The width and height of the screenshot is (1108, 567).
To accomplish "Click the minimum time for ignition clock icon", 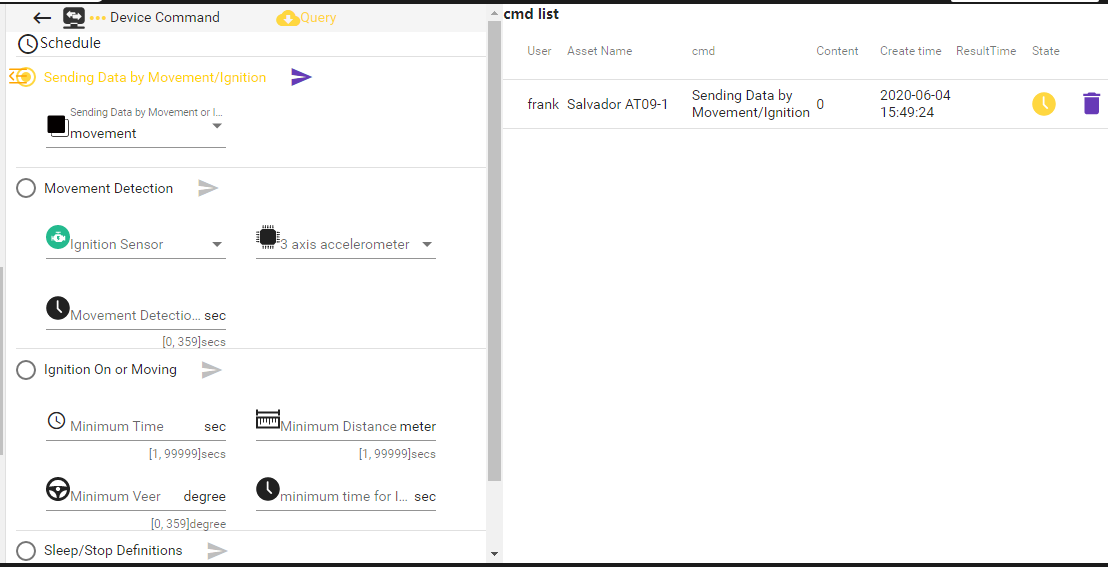I will [268, 489].
